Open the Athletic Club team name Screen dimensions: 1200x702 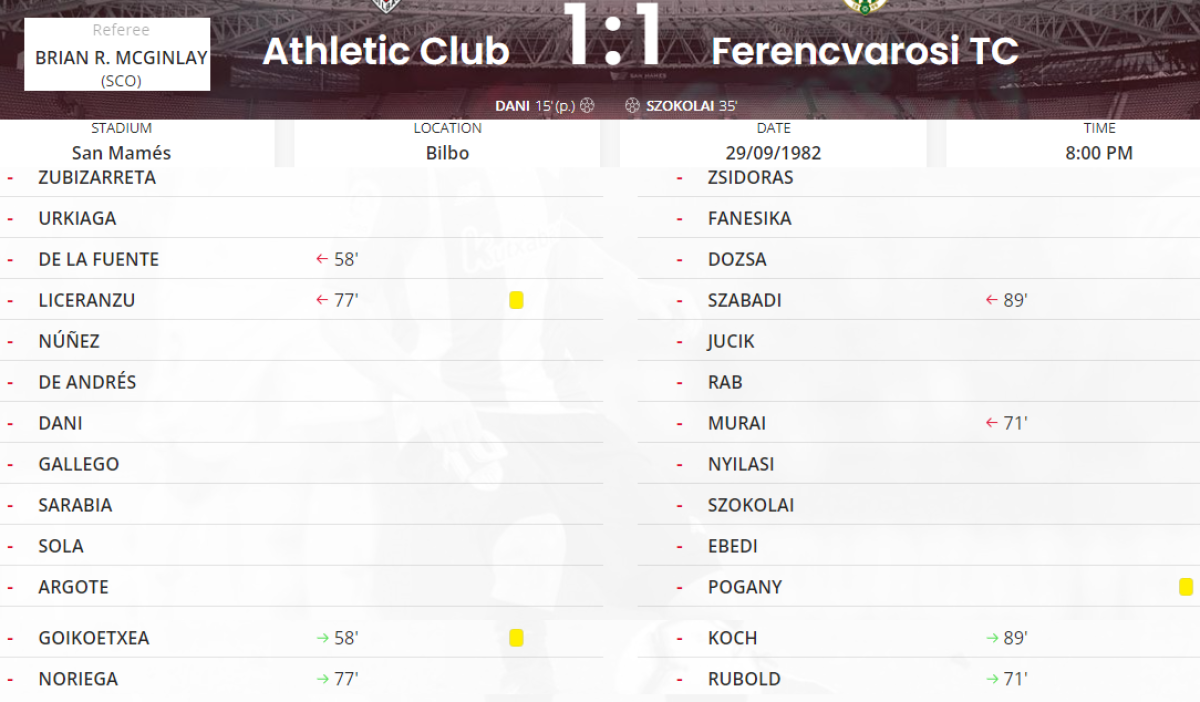tap(386, 51)
